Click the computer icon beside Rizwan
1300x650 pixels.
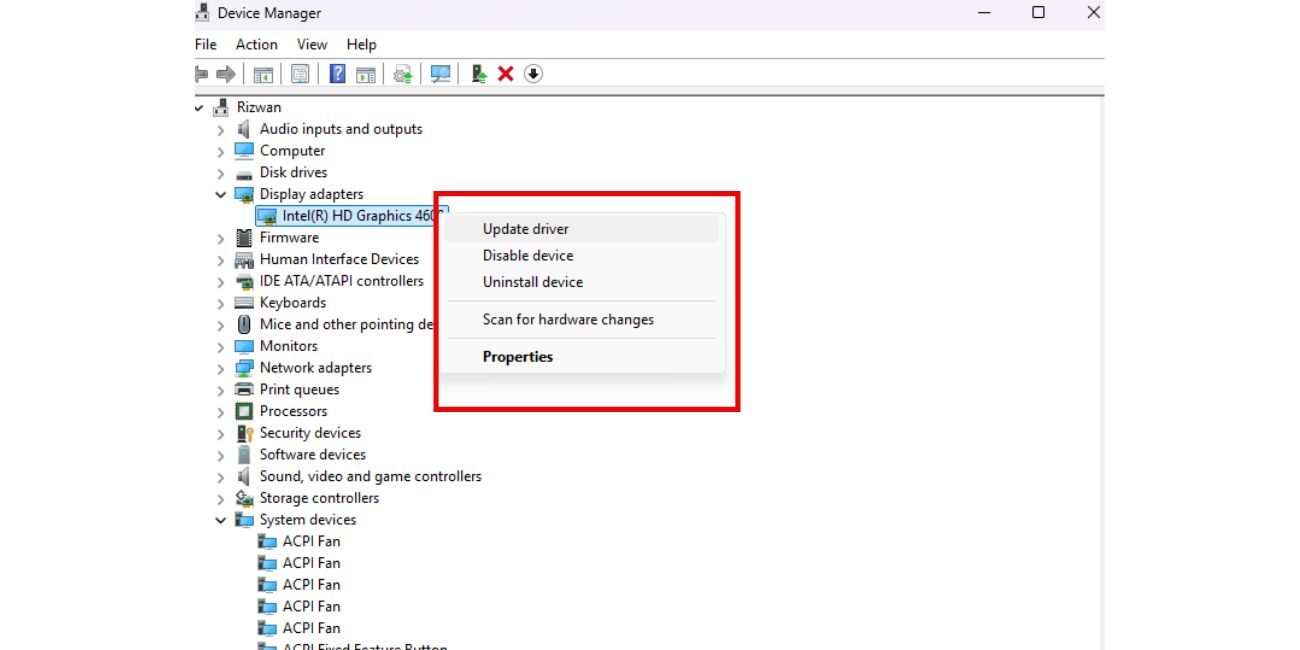click(221, 107)
